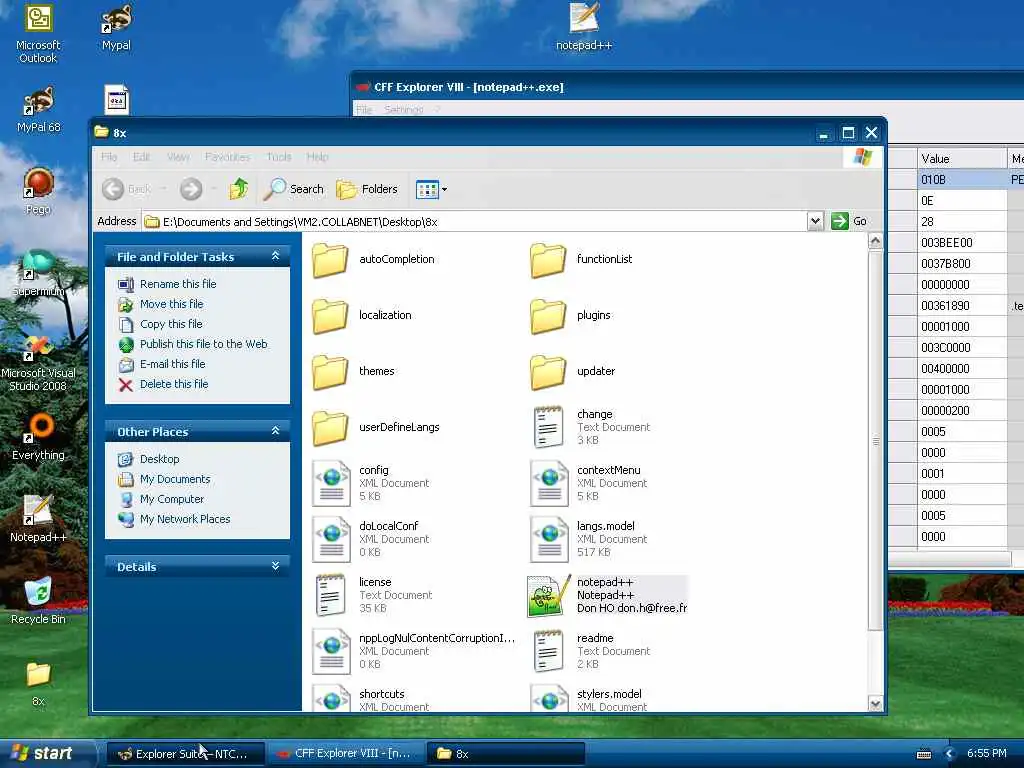Select the stylers.model XML document
Screen dimensions: 1024x768
[588, 698]
